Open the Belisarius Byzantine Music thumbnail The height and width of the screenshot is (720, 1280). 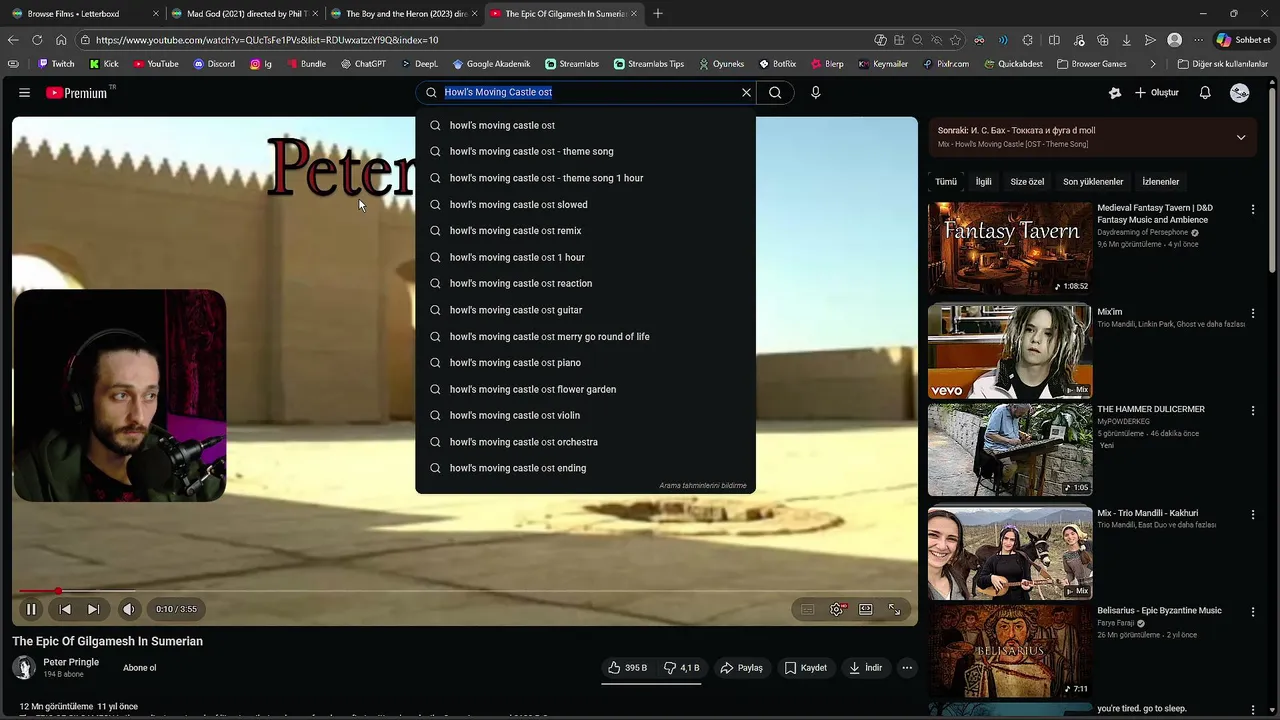pyautogui.click(x=1010, y=651)
